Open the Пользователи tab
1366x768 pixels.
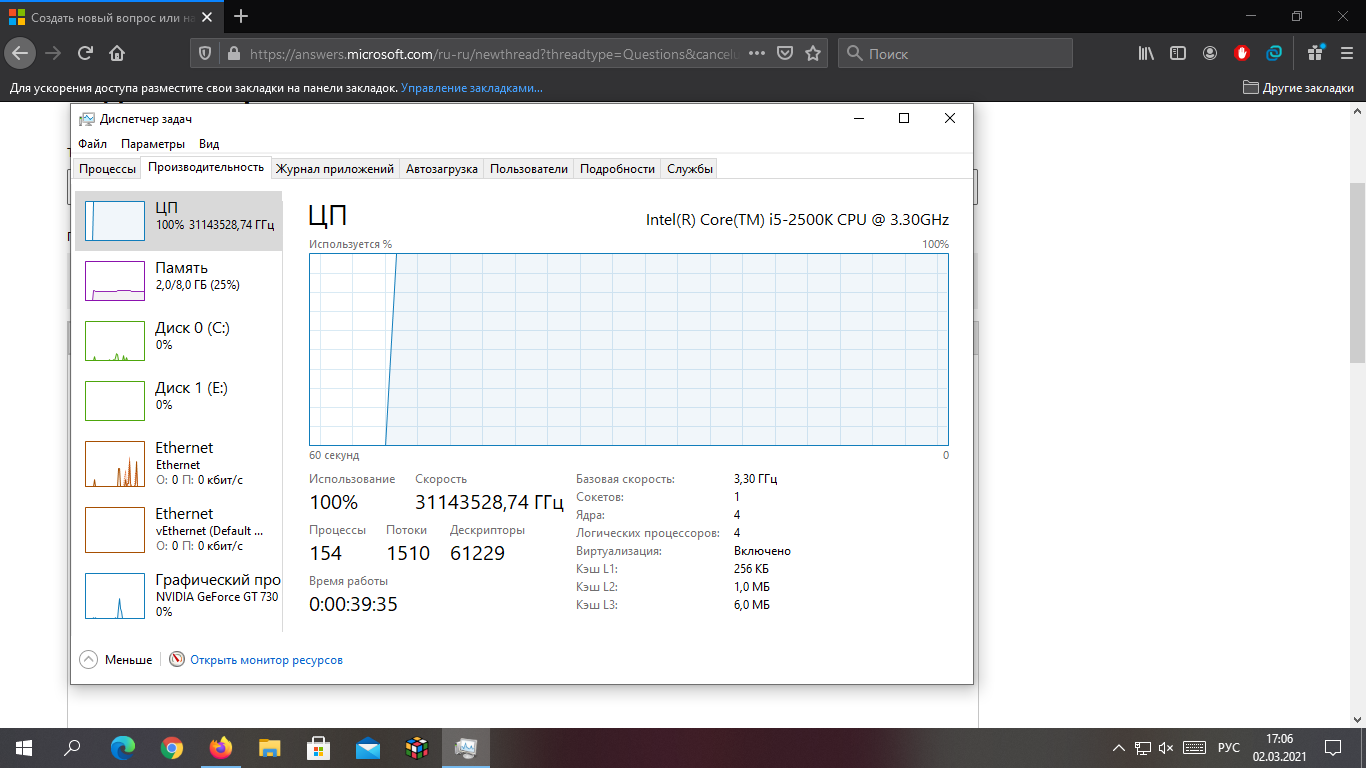[x=529, y=169]
